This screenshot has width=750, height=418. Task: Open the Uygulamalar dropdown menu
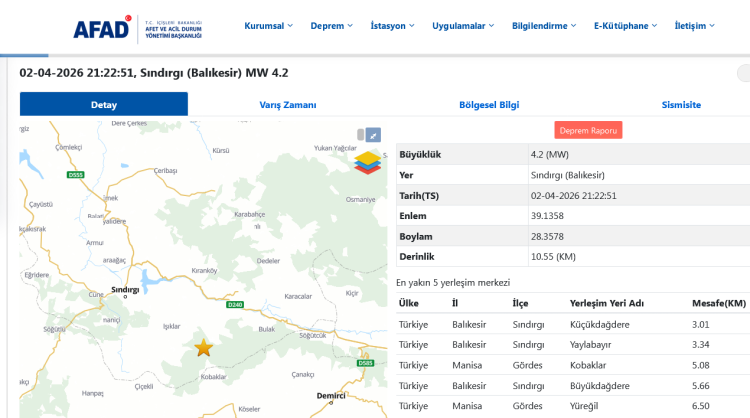pyautogui.click(x=465, y=26)
